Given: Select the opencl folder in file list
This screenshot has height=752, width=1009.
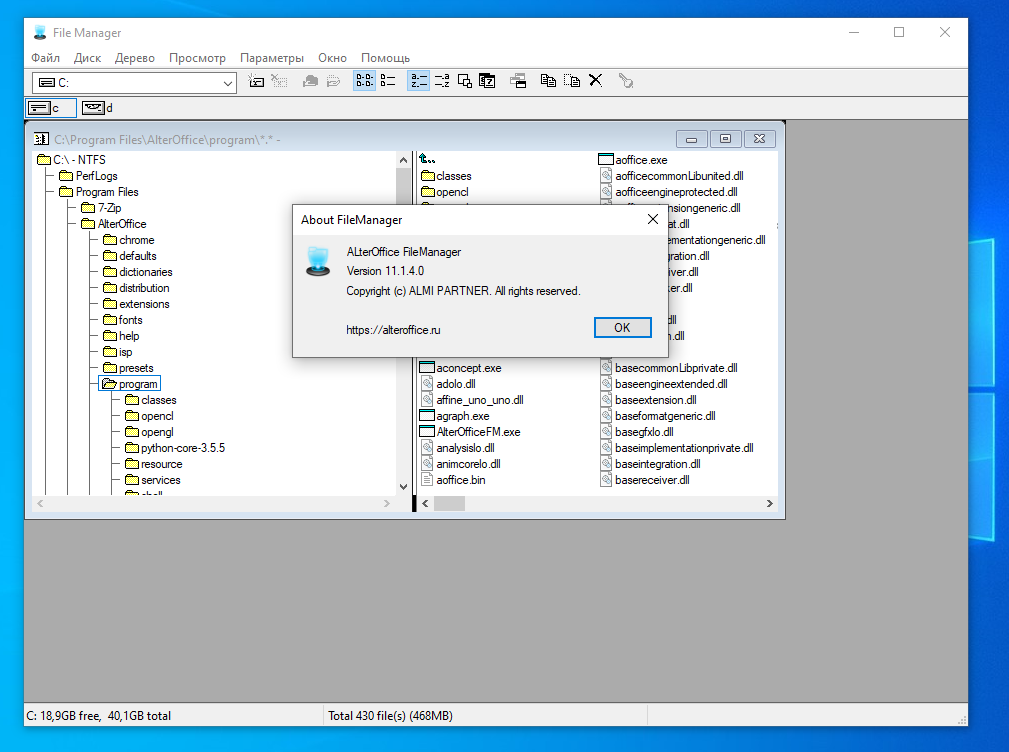Looking at the screenshot, I should [445, 192].
